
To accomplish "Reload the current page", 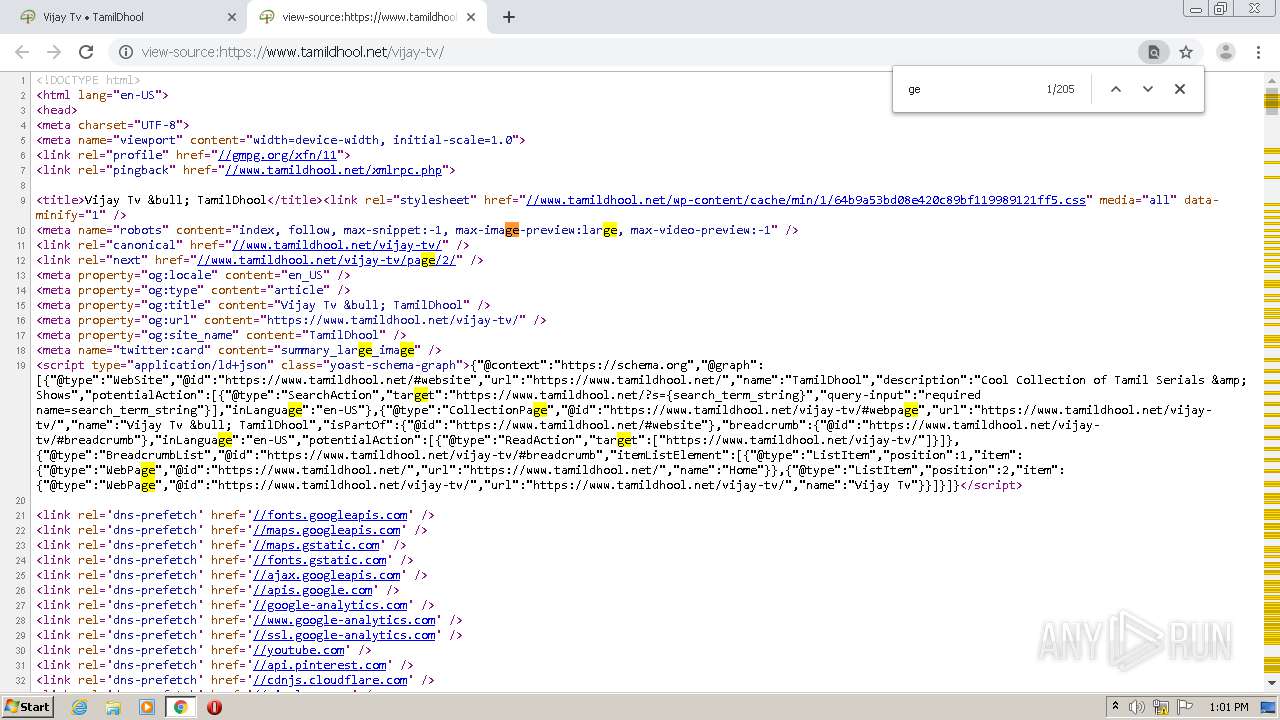I will tap(86, 52).
